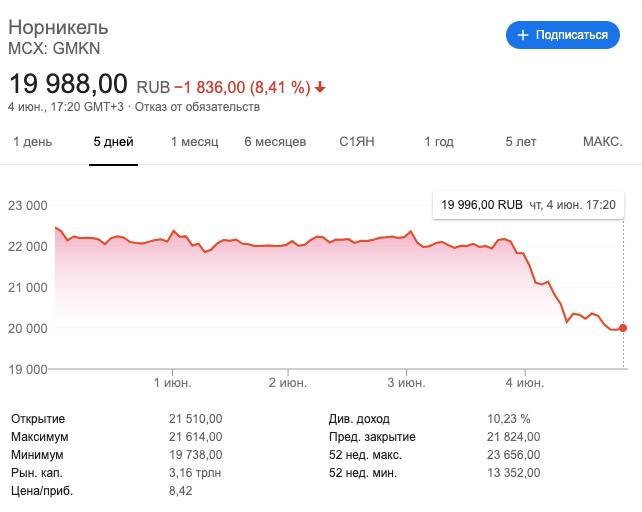
Task: Select the С1ЯН year-to-date tab
Action: pyautogui.click(x=357, y=142)
